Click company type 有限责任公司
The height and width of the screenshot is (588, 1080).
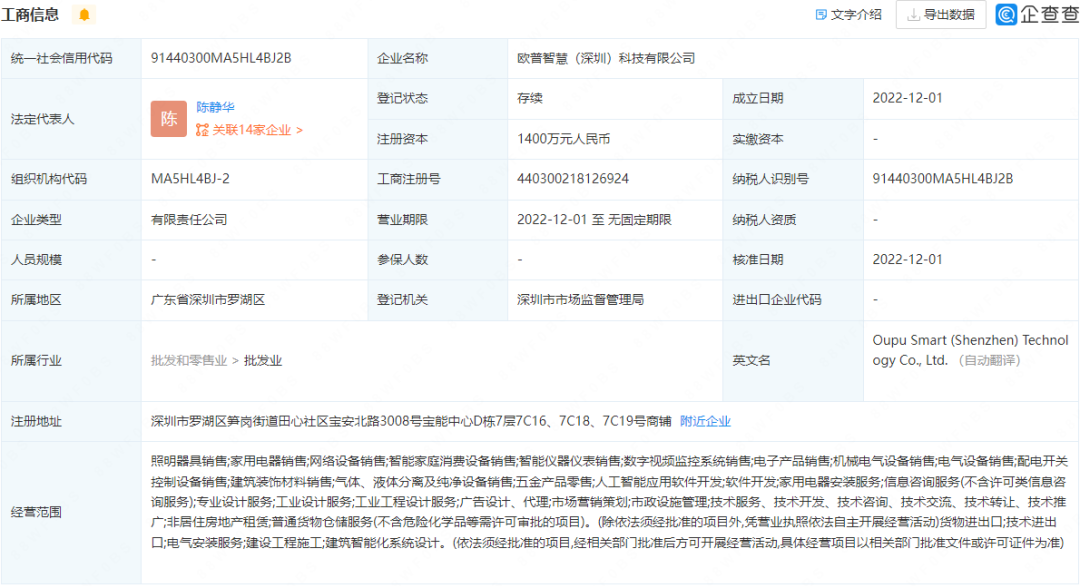(189, 219)
